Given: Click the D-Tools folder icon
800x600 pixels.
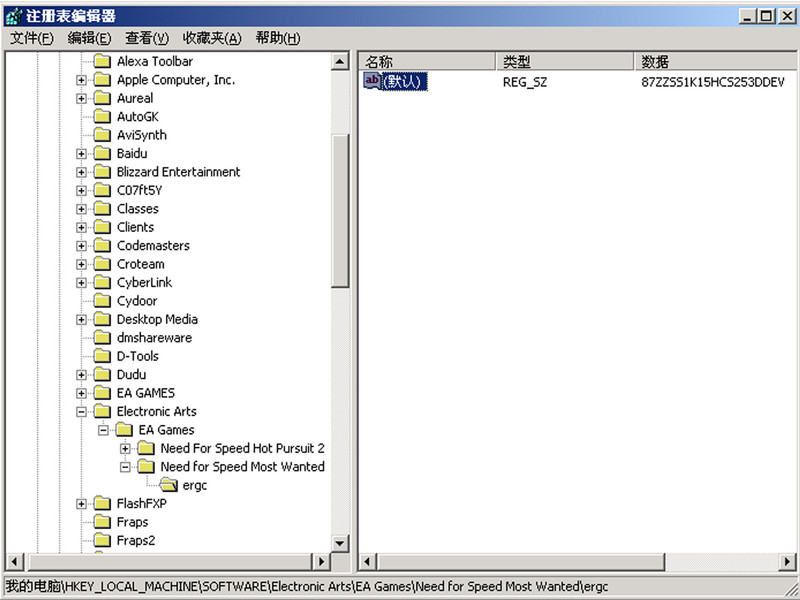Looking at the screenshot, I should tap(103, 356).
